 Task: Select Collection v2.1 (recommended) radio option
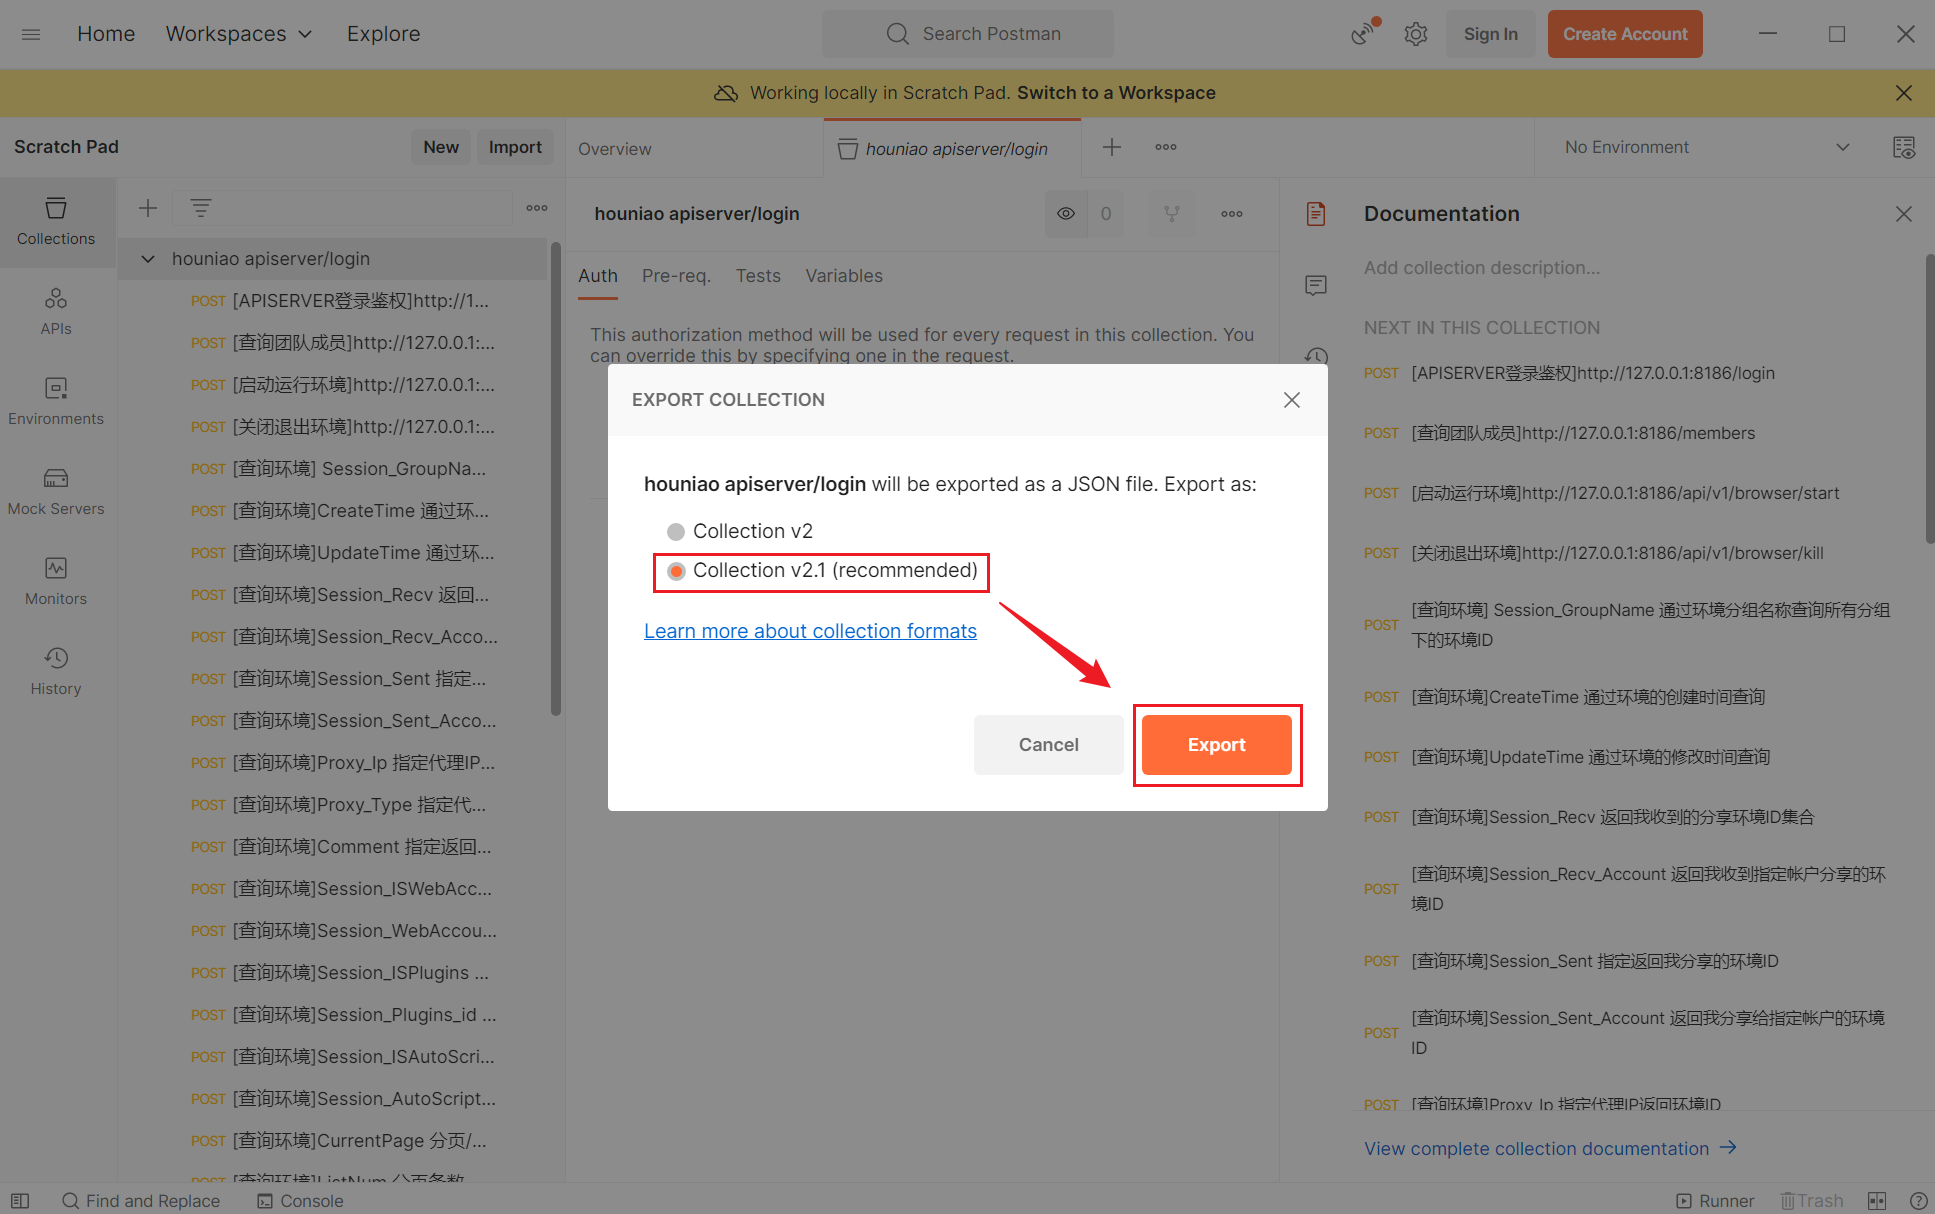(x=676, y=571)
